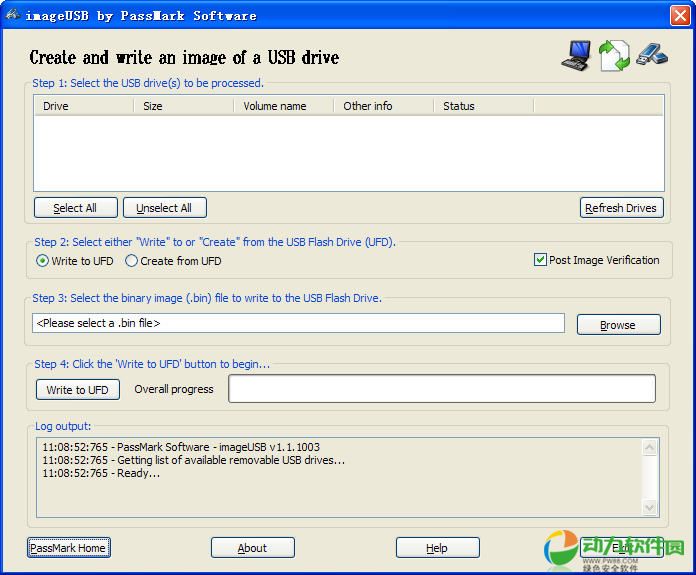This screenshot has width=696, height=575.
Task: Click the imageUSB title bar app icon
Action: [x=13, y=15]
